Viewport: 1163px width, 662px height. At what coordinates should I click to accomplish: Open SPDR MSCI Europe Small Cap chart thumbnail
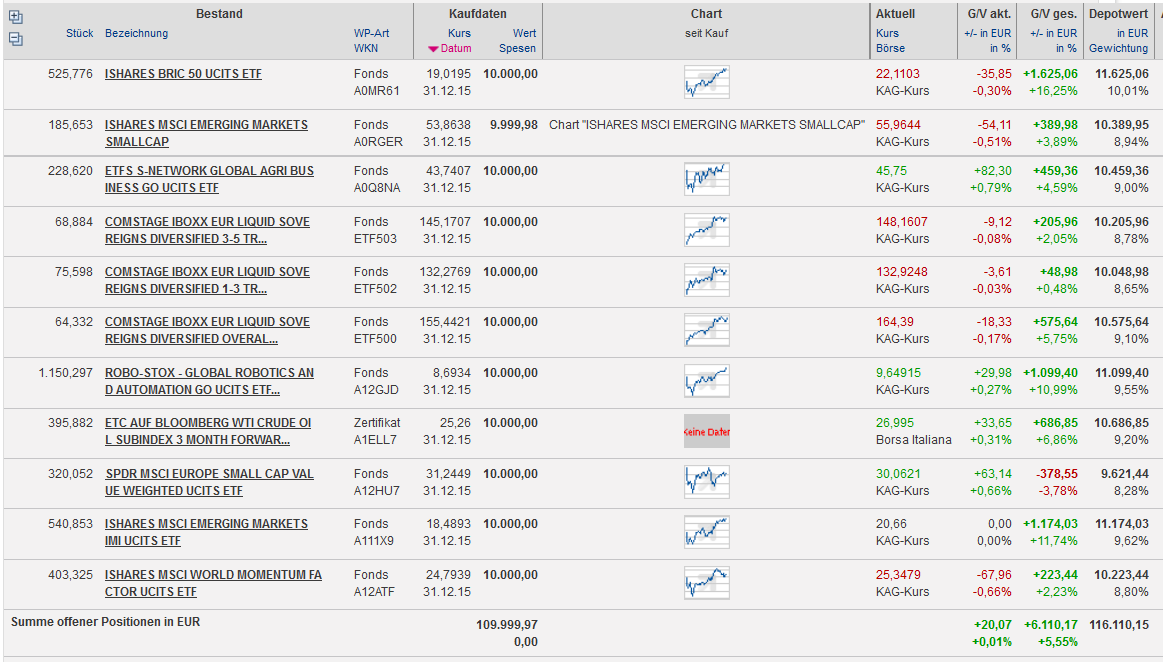tap(706, 482)
